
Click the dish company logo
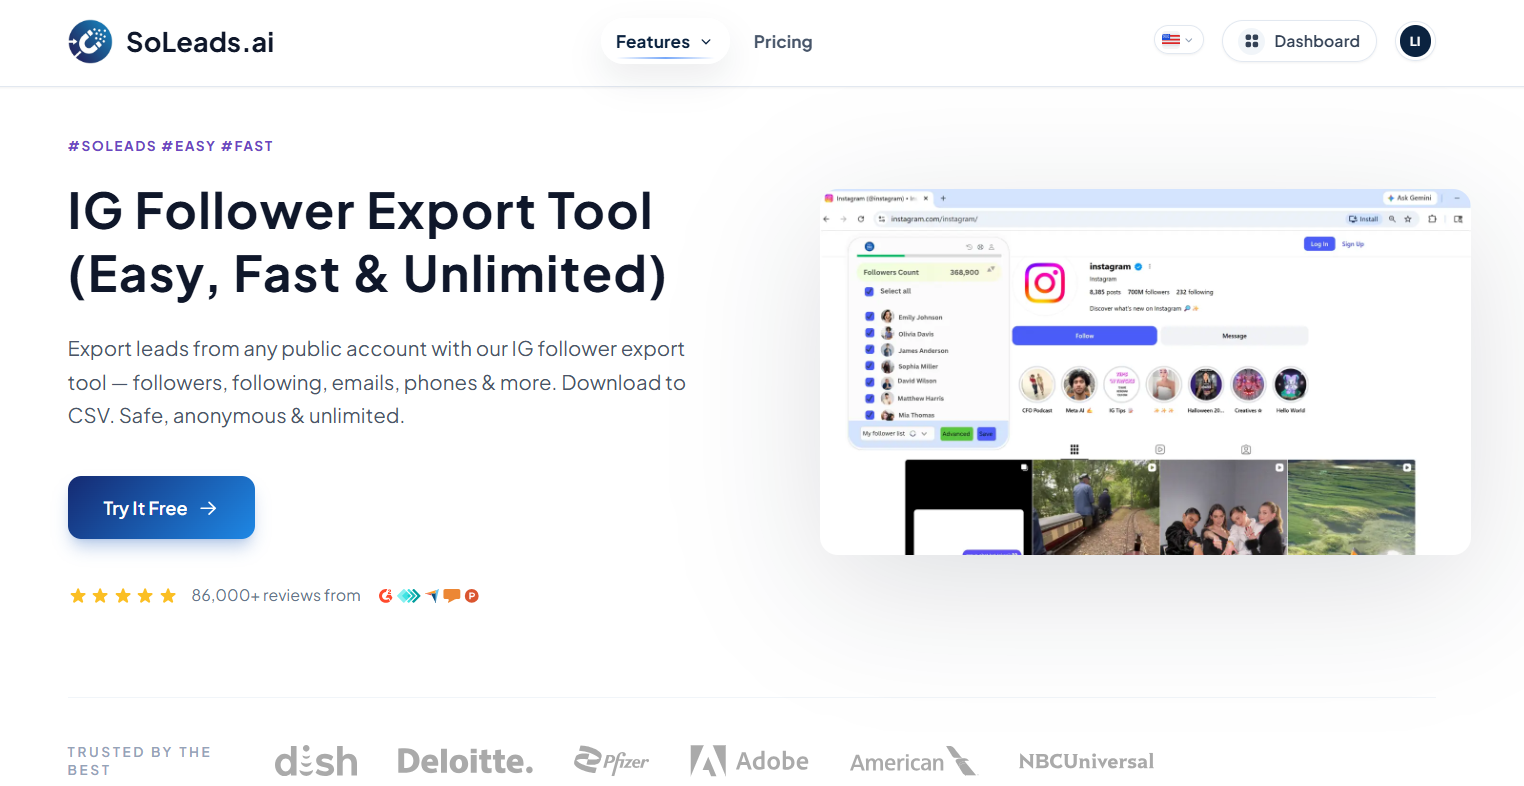[316, 762]
